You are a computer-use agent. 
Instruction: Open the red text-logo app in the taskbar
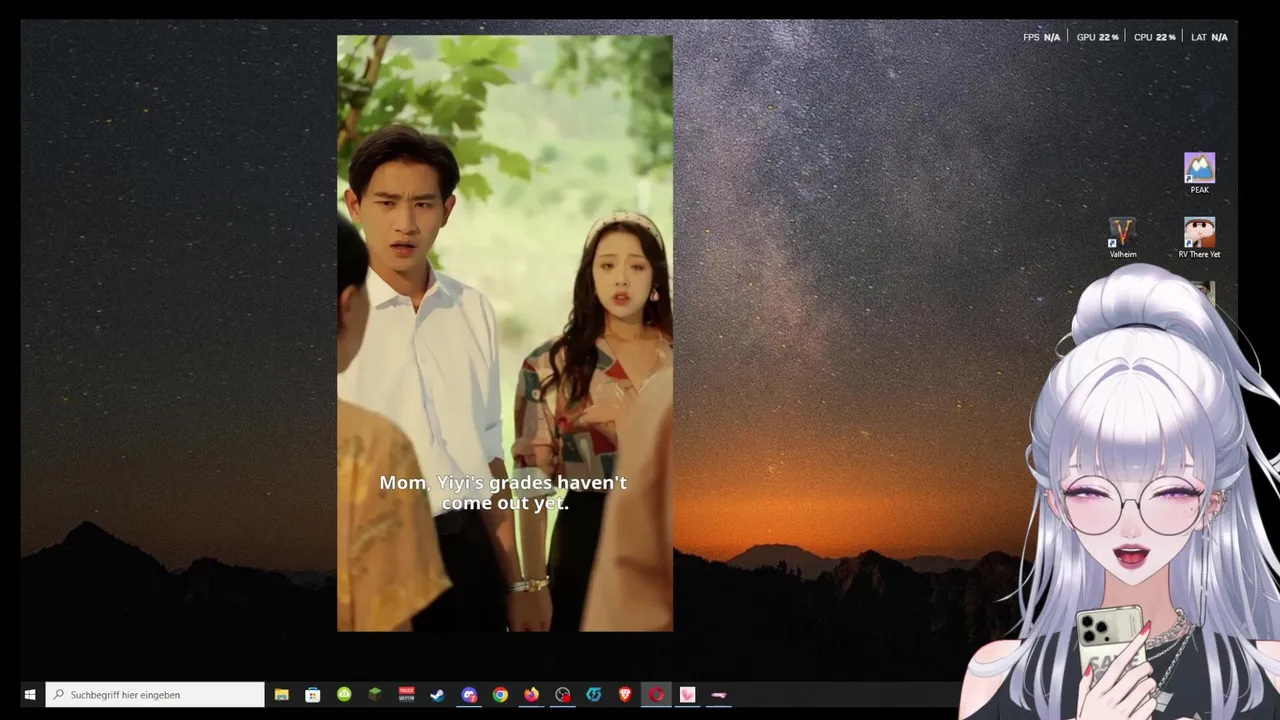point(407,694)
